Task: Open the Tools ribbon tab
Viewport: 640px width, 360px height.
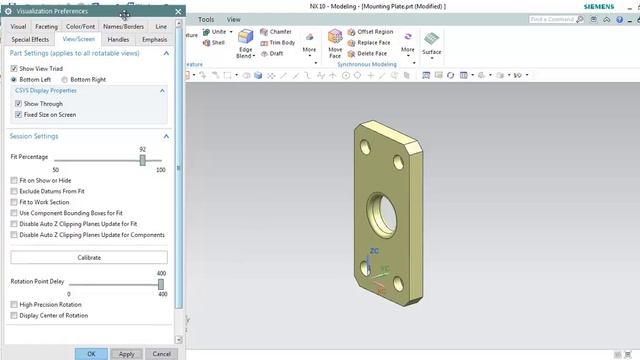Action: coord(206,20)
